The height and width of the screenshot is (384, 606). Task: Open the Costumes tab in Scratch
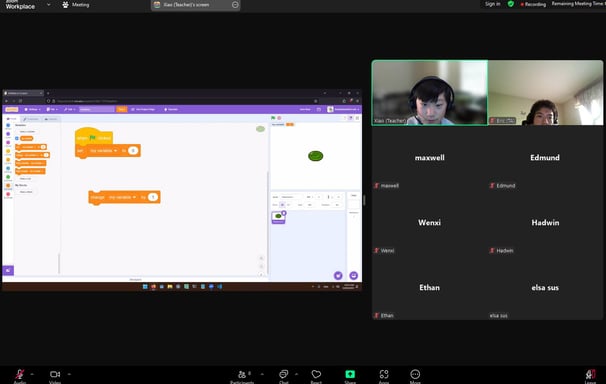(x=31, y=119)
